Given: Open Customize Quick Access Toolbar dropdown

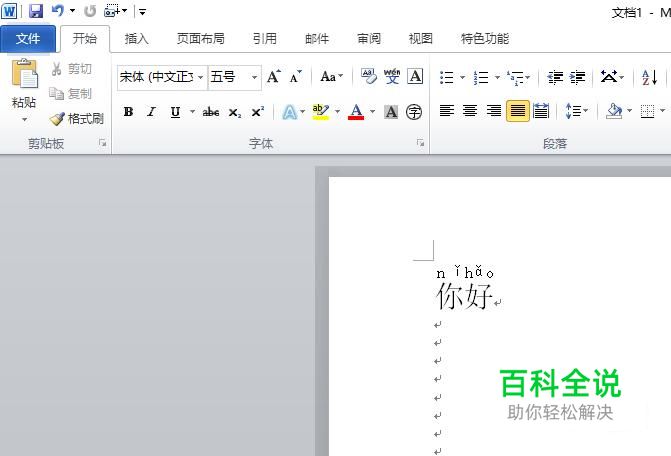Looking at the screenshot, I should pos(143,12).
